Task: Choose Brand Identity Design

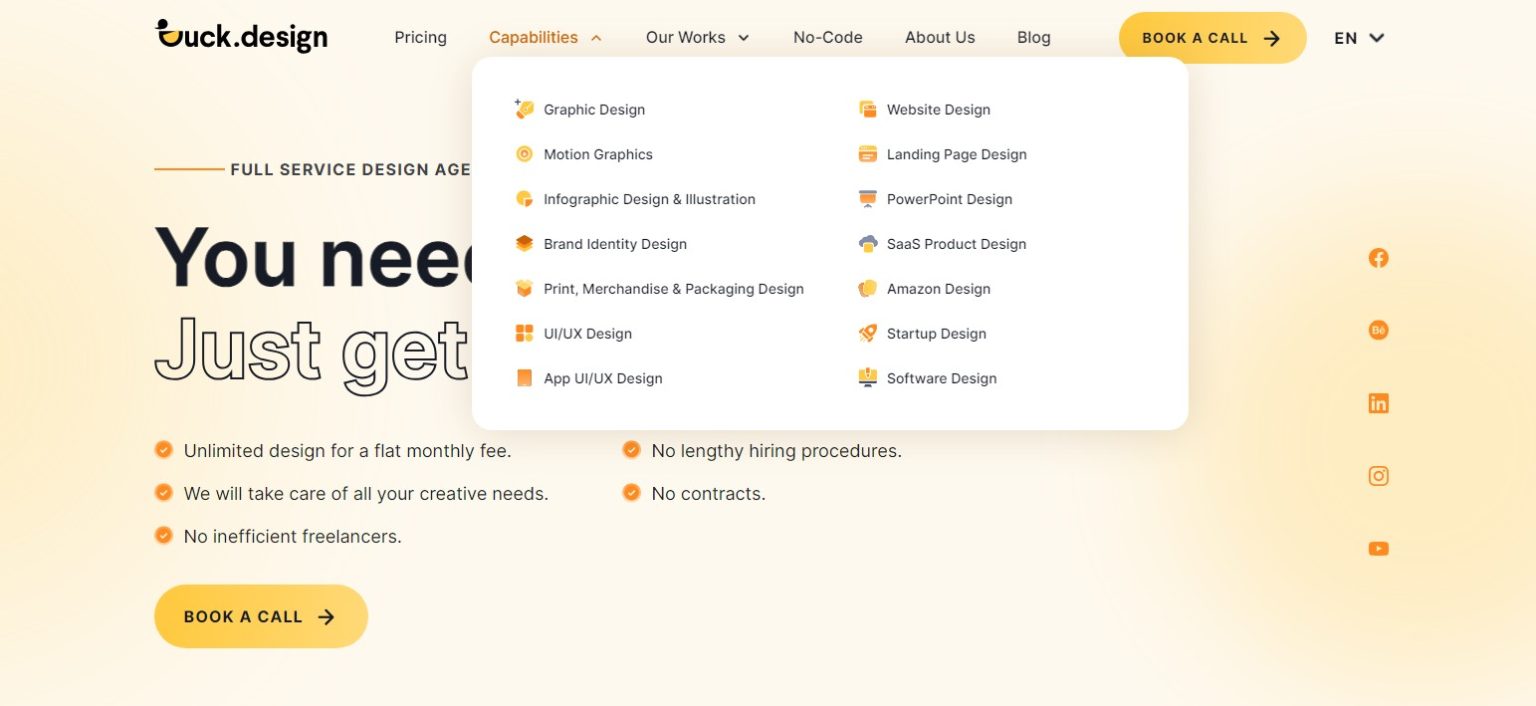Action: point(615,244)
